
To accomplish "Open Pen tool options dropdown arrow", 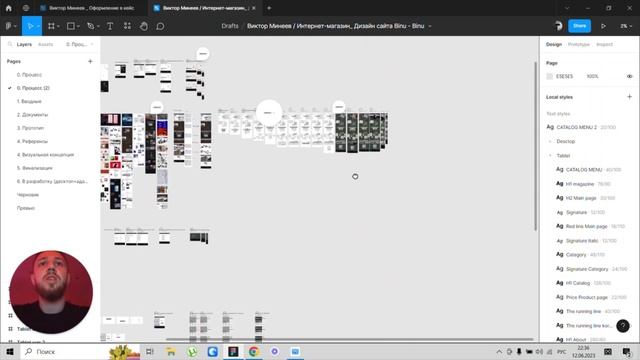I will click(98, 26).
